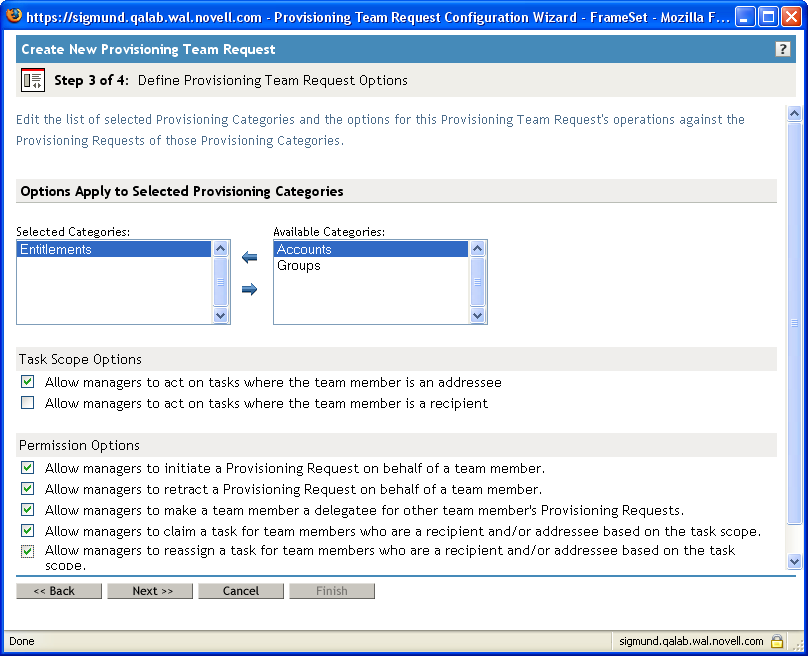
Task: Toggle managers act on addressee tasks checkbox
Action: [28, 382]
